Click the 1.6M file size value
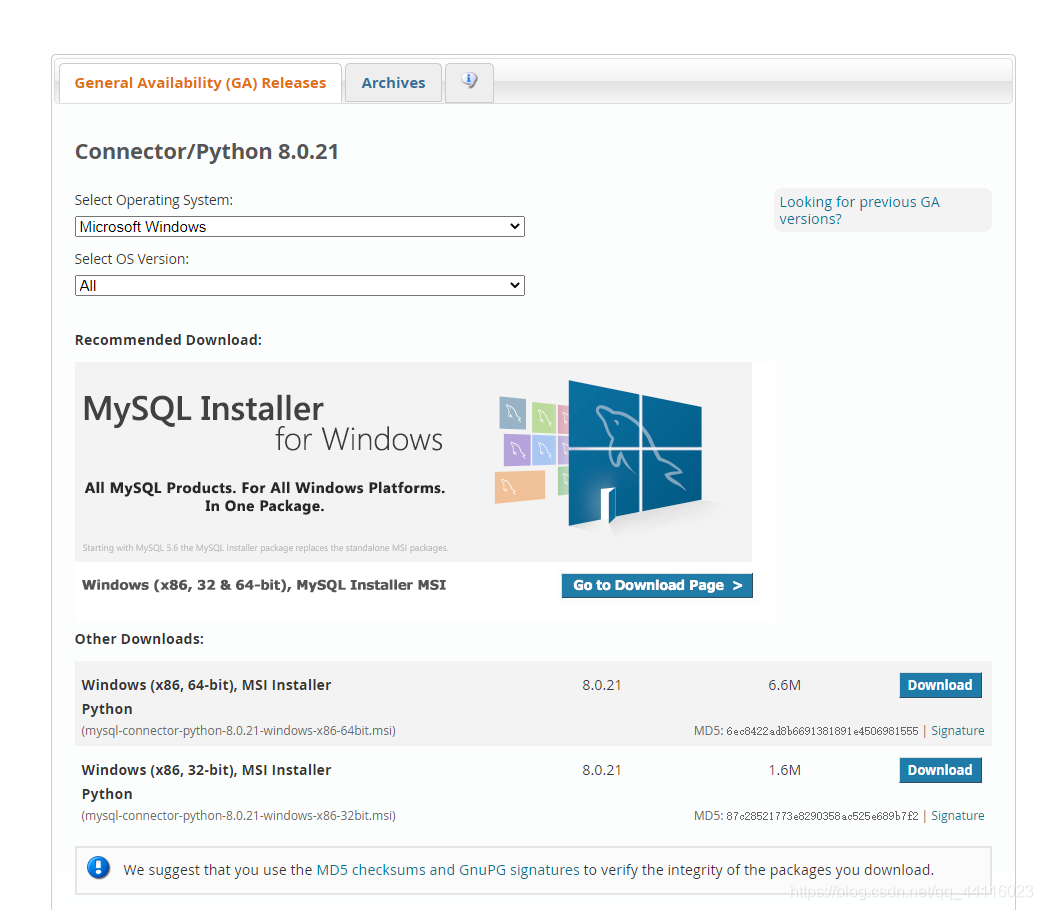The image size is (1043, 910). tap(784, 770)
